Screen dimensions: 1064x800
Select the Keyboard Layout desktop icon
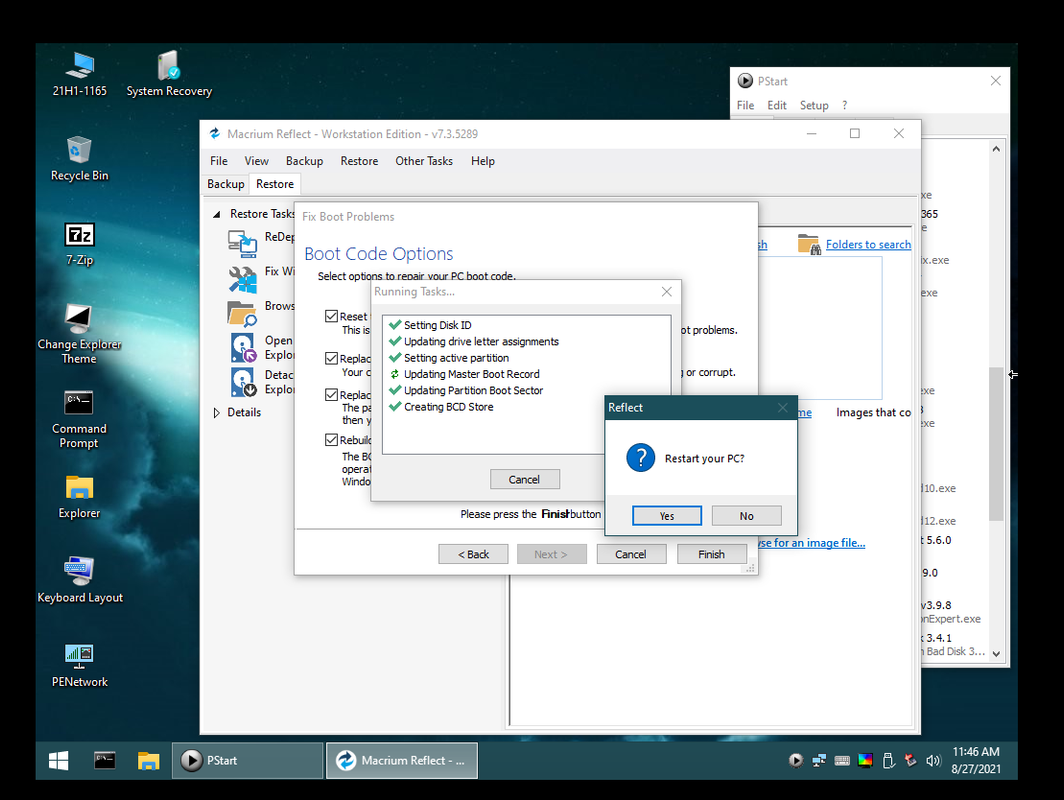(79, 580)
